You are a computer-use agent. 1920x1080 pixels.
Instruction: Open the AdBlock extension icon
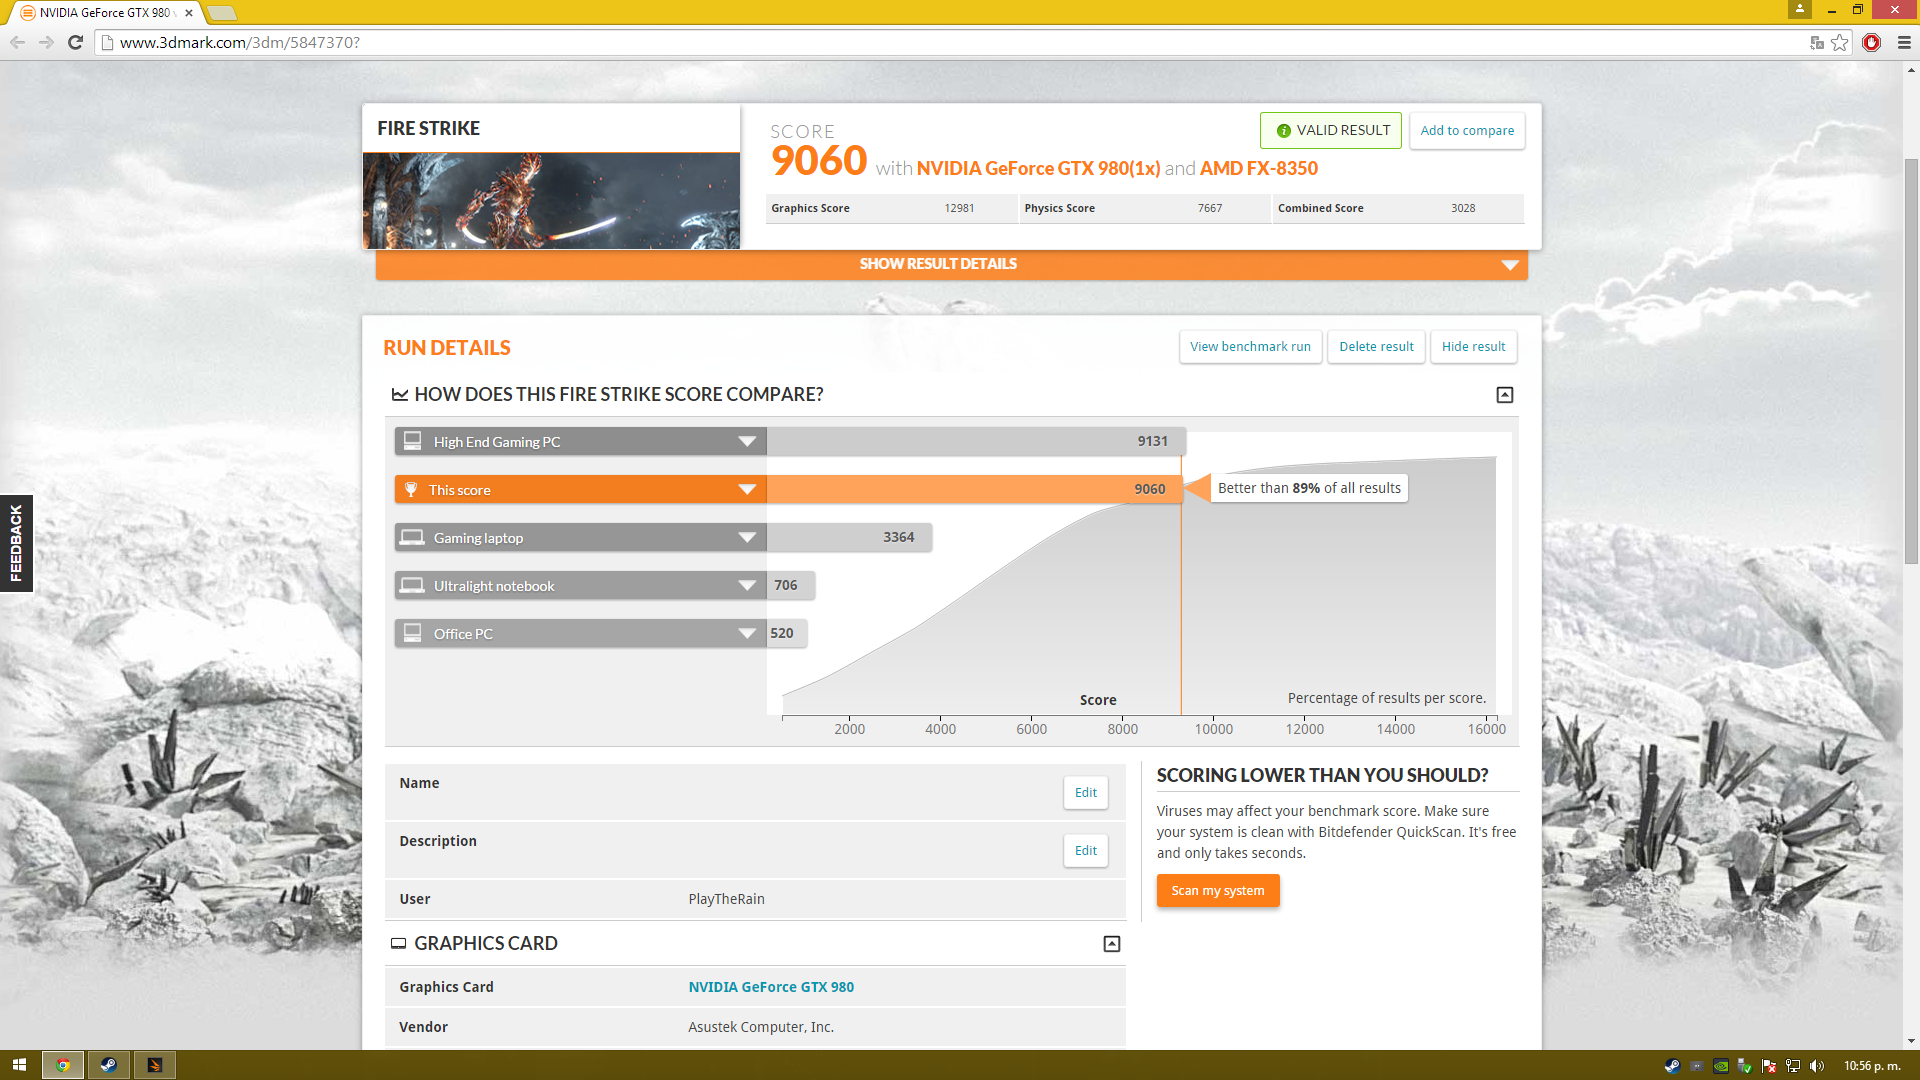click(1872, 42)
